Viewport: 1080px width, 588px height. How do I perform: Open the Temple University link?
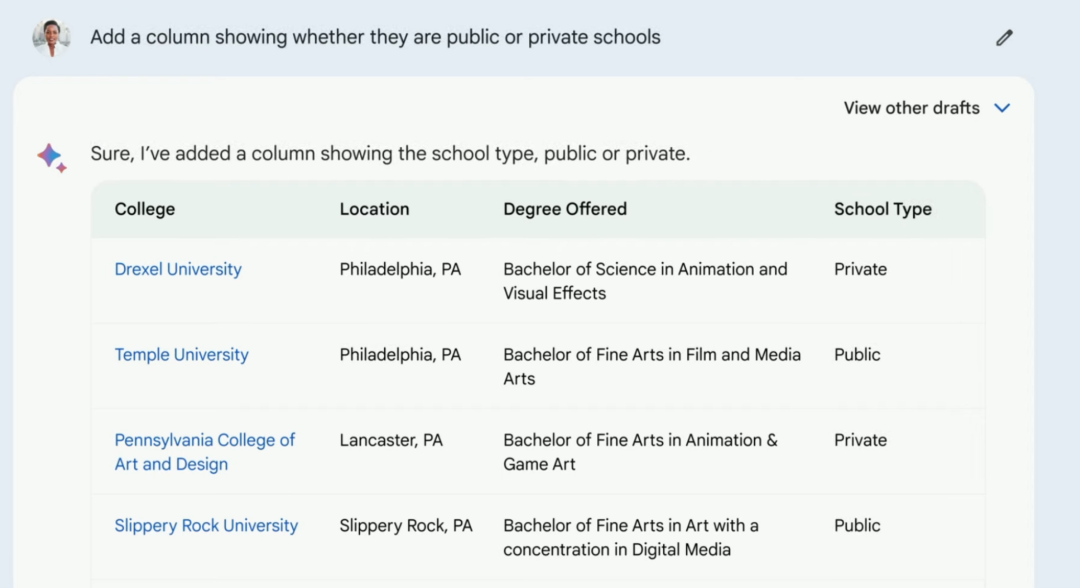[x=181, y=354]
